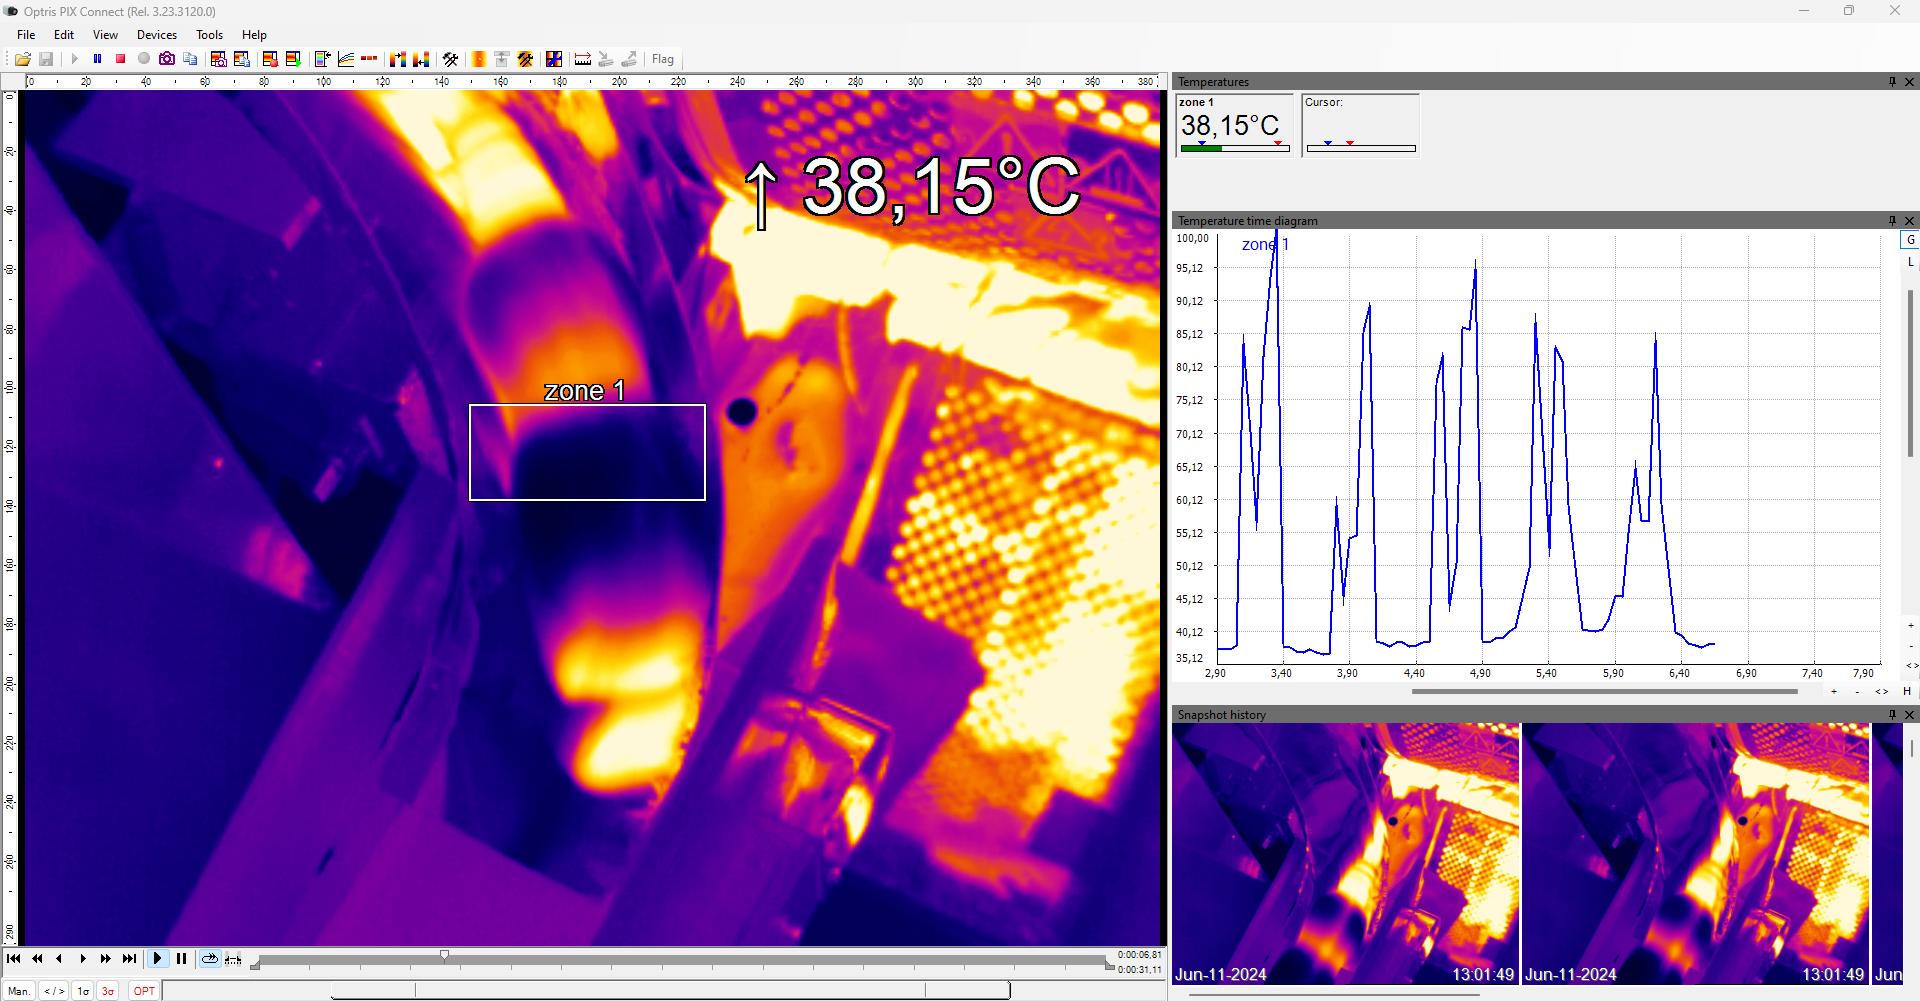The width and height of the screenshot is (1920, 1001).
Task: Capture a snapshot using the camera icon
Action: click(168, 59)
